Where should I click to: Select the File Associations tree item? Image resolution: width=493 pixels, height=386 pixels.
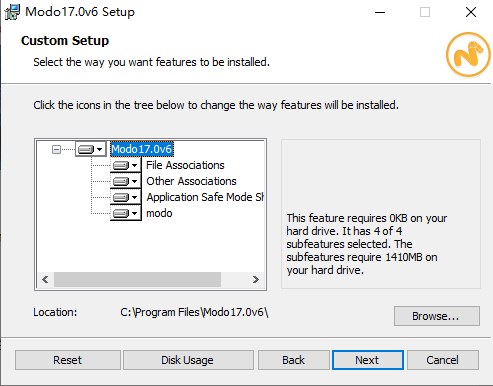click(x=185, y=165)
